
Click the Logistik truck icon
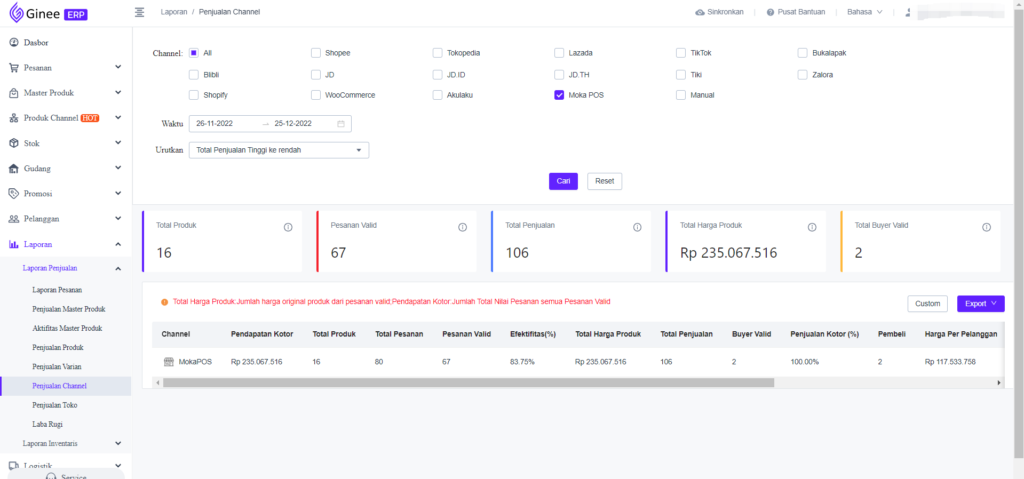(x=14, y=465)
